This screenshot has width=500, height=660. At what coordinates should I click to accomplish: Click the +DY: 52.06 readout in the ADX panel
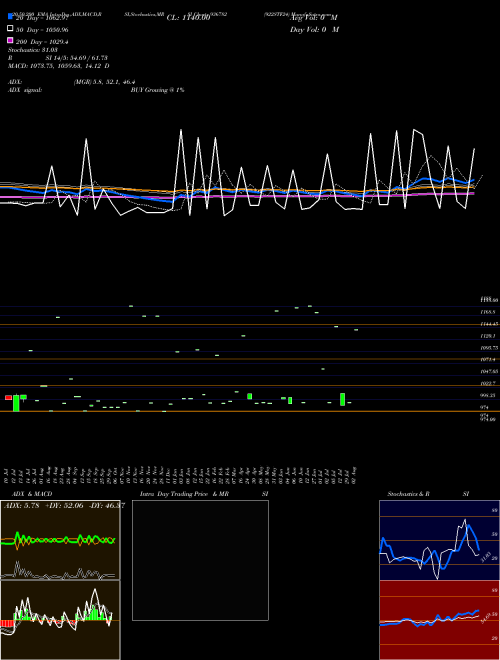pyautogui.click(x=64, y=506)
